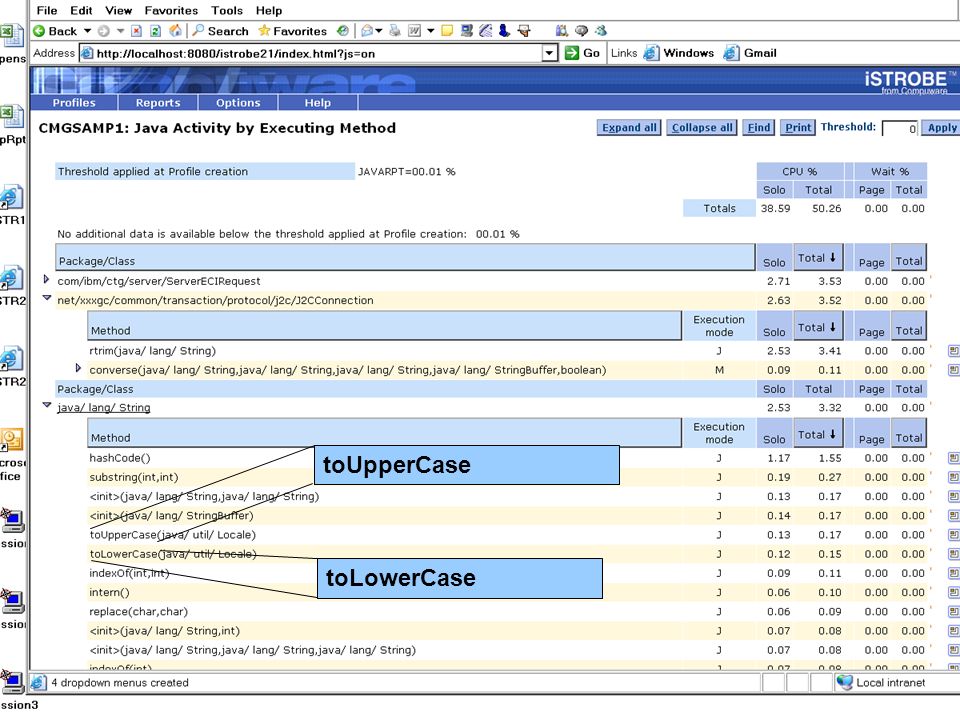Click the Find button
The image size is (960, 720).
point(759,127)
